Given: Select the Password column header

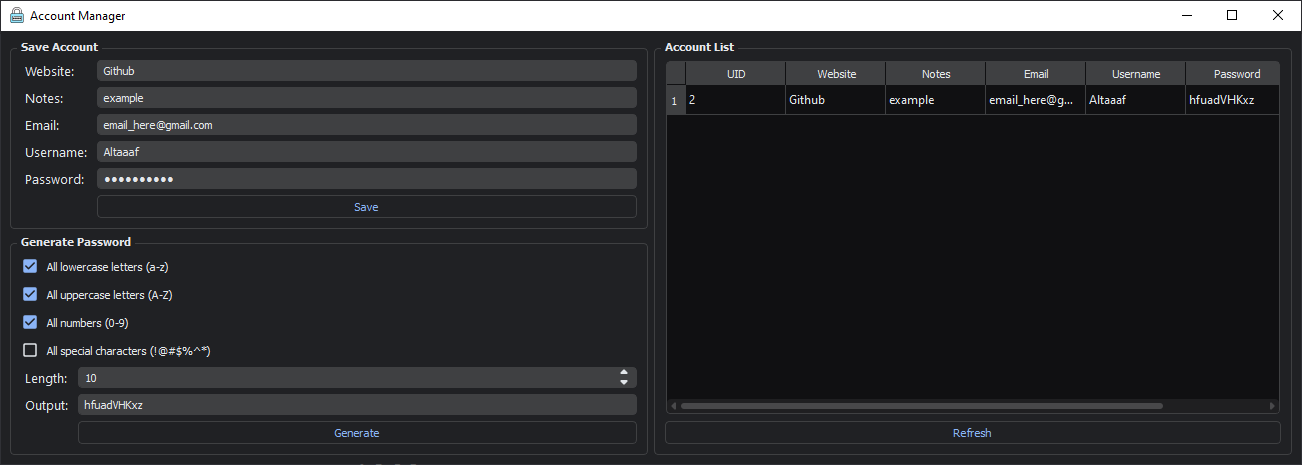Looking at the screenshot, I should tap(1236, 74).
